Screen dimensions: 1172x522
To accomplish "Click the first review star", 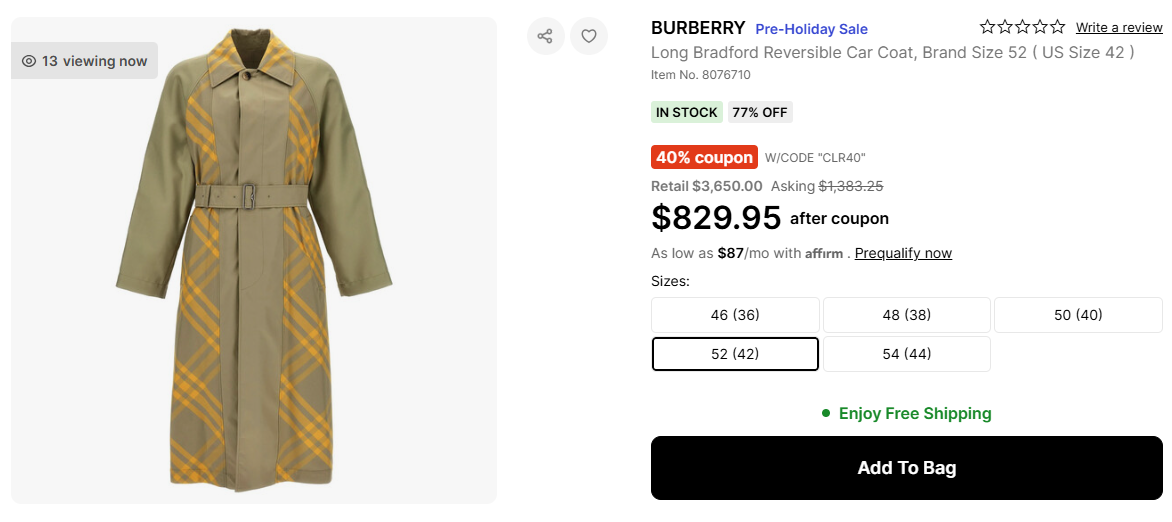I will coord(988,27).
